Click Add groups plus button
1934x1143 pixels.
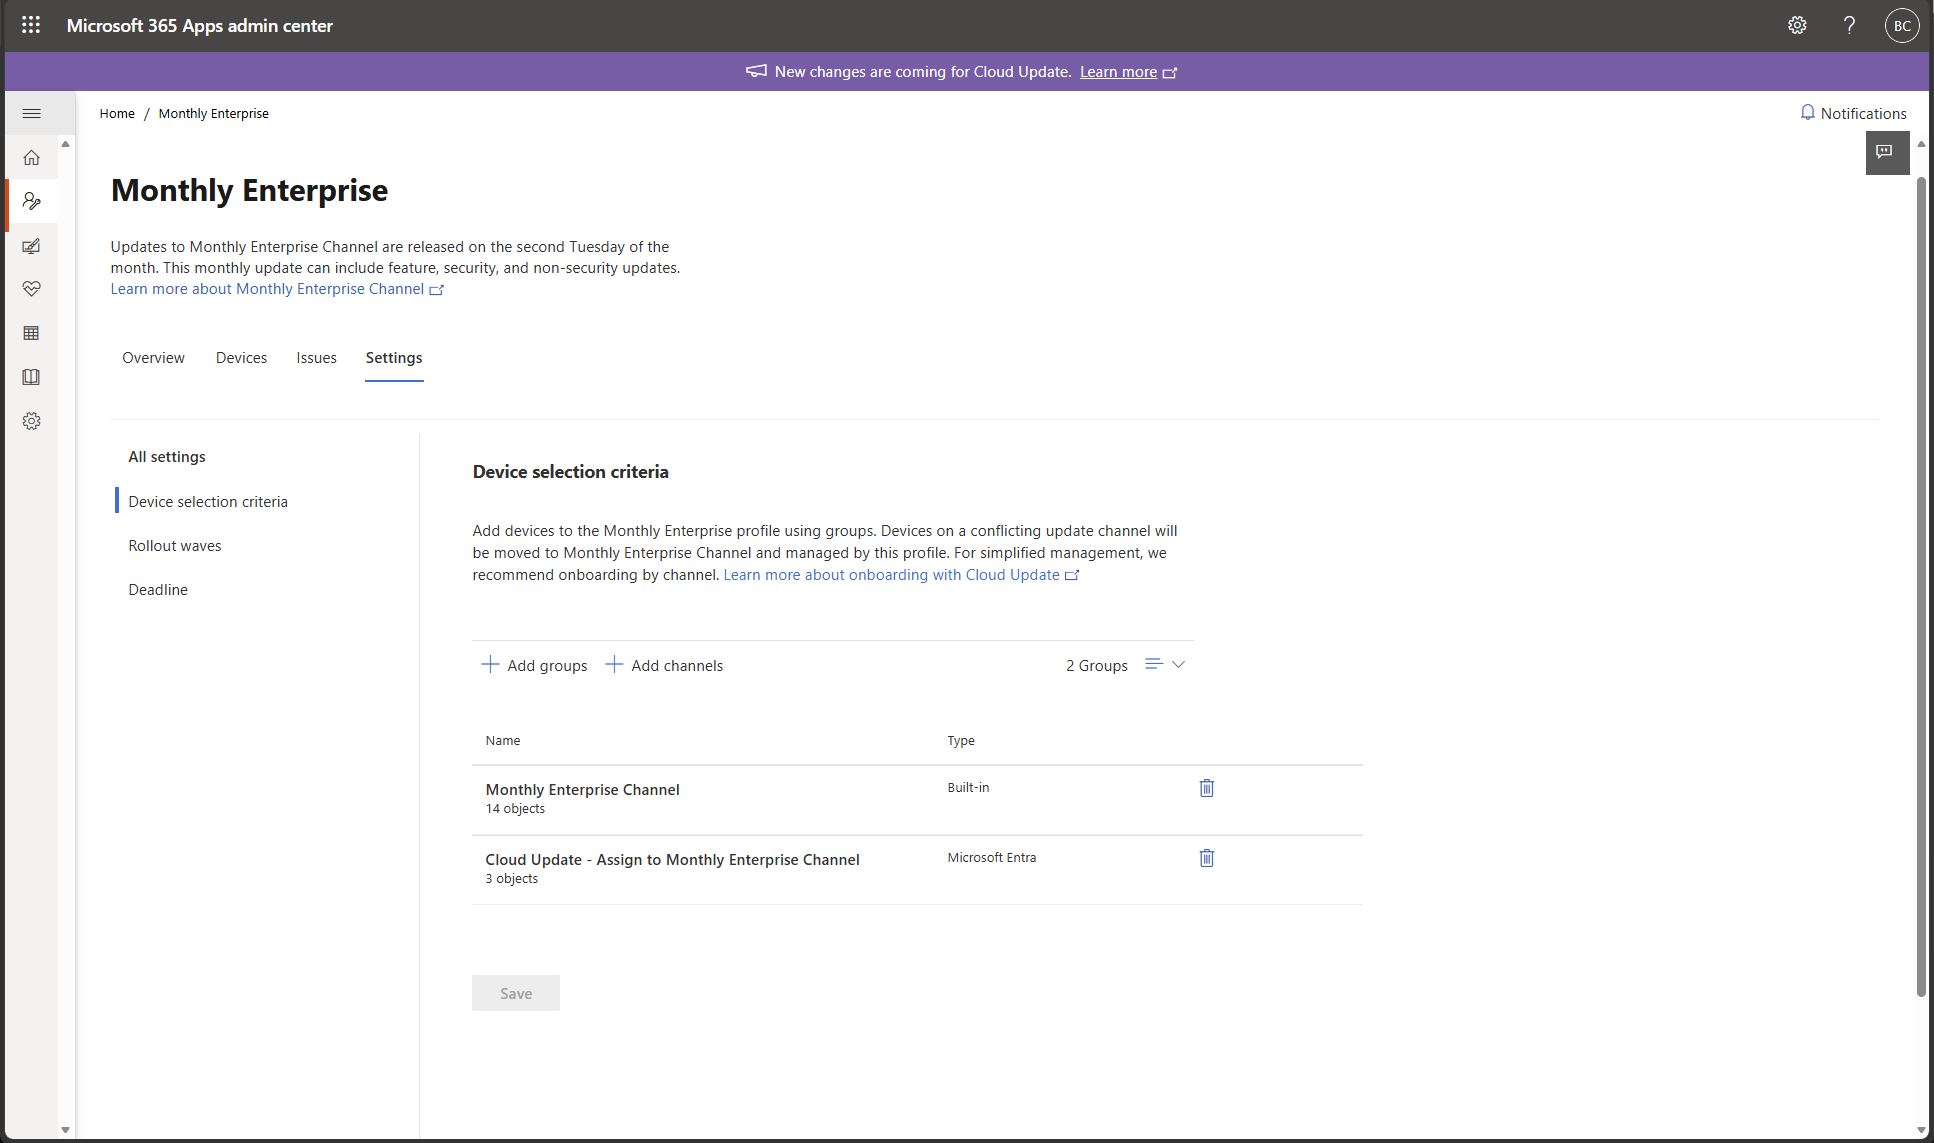[x=535, y=665]
